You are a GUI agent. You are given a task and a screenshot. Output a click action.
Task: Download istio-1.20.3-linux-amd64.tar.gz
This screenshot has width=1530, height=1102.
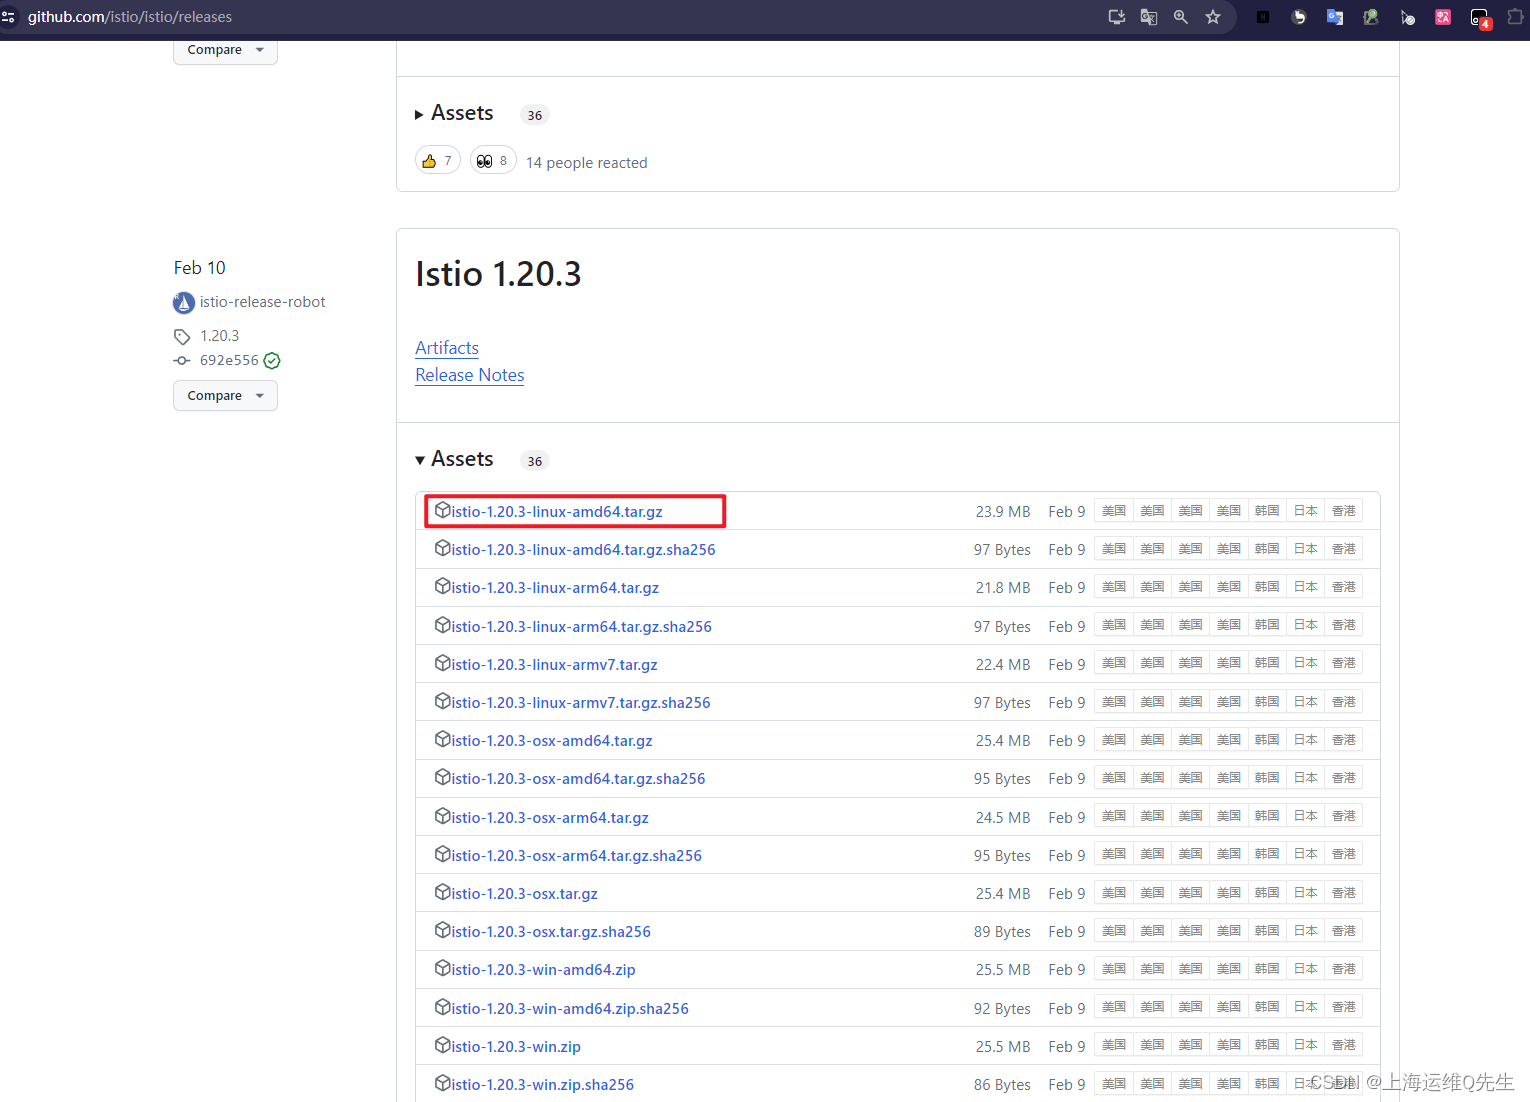point(557,512)
